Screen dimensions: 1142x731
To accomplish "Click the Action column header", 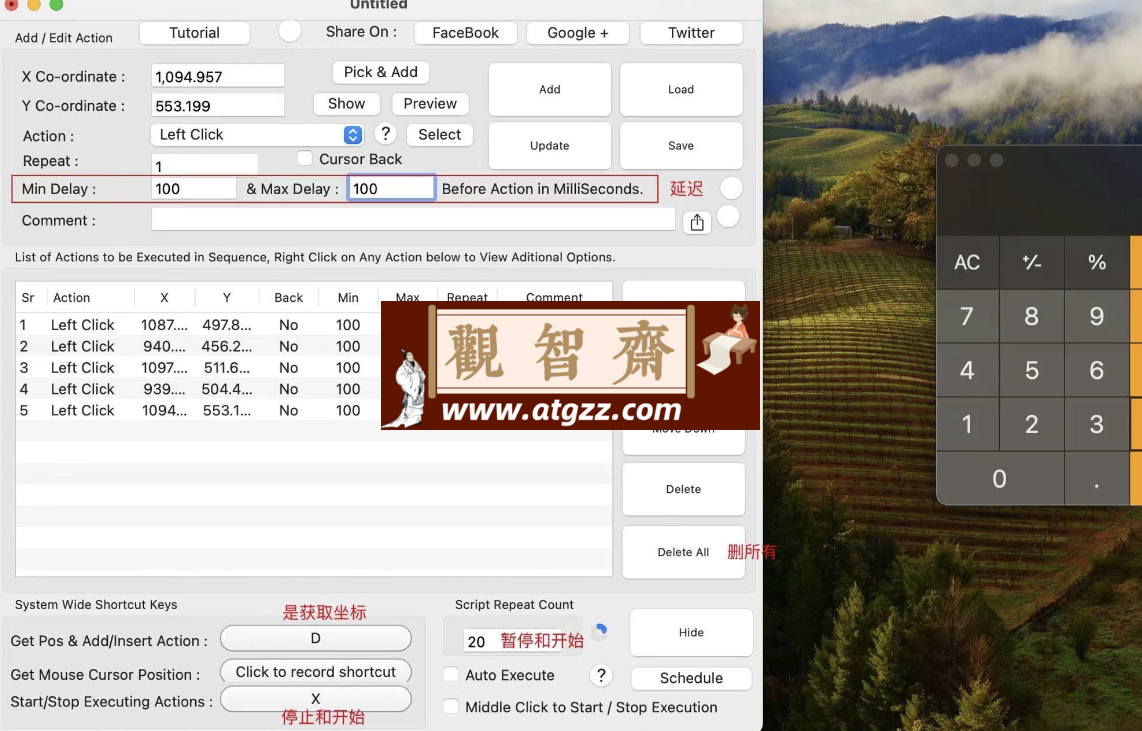I will click(x=90, y=297).
